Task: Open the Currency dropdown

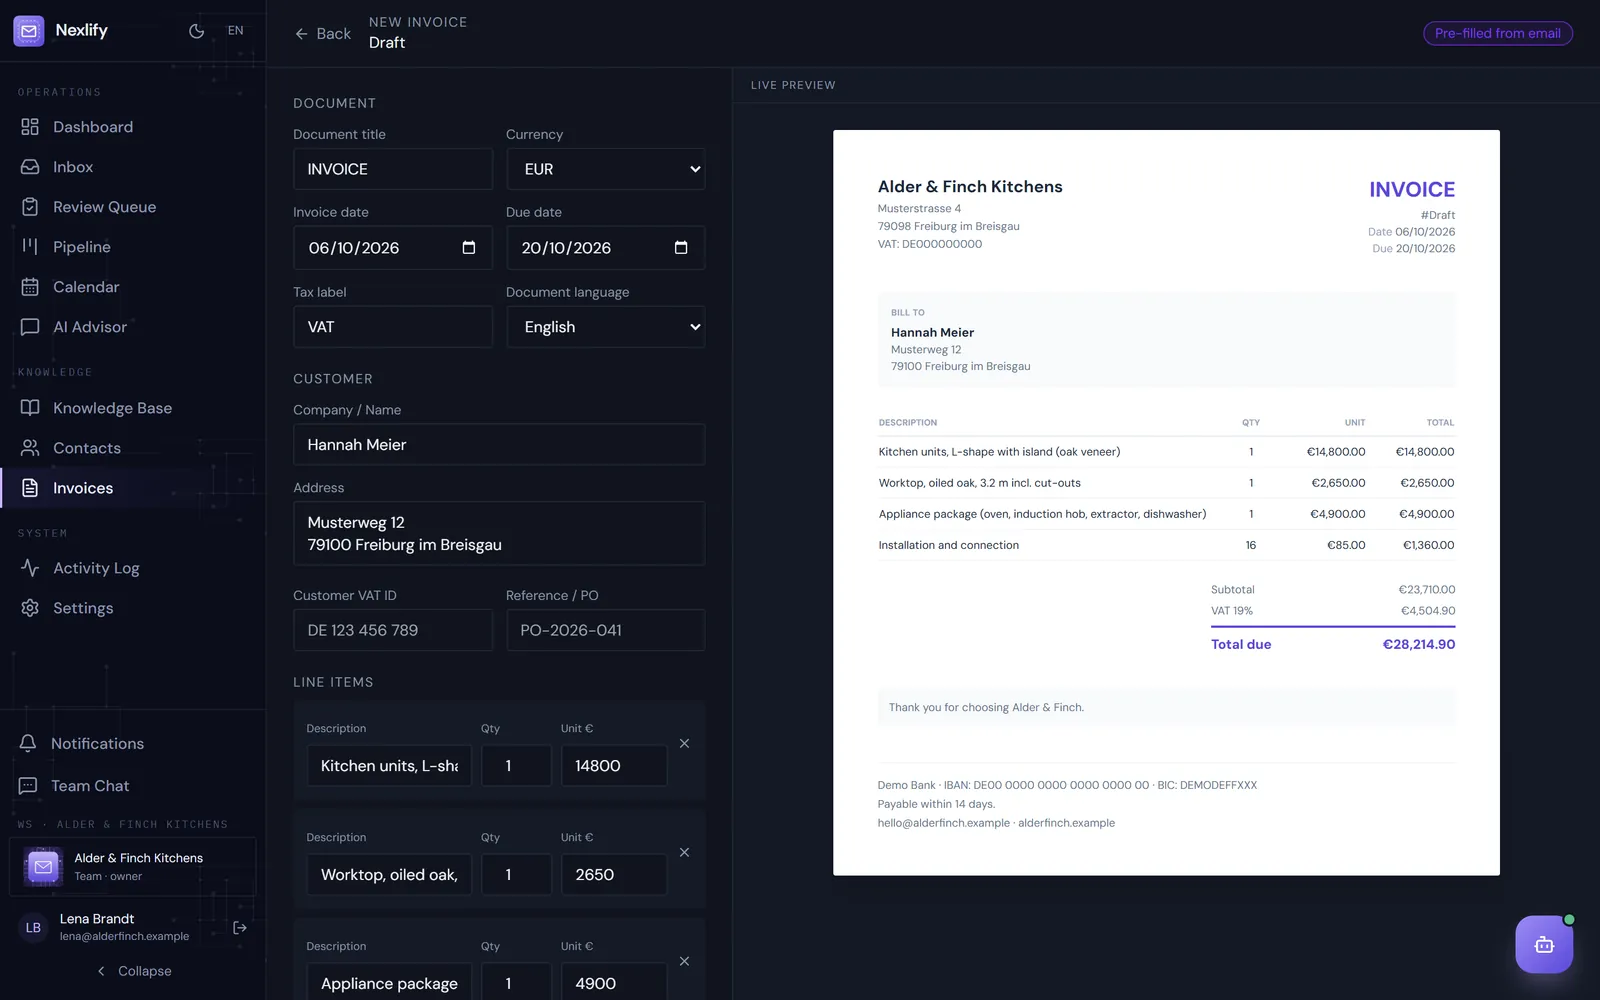Action: (606, 169)
